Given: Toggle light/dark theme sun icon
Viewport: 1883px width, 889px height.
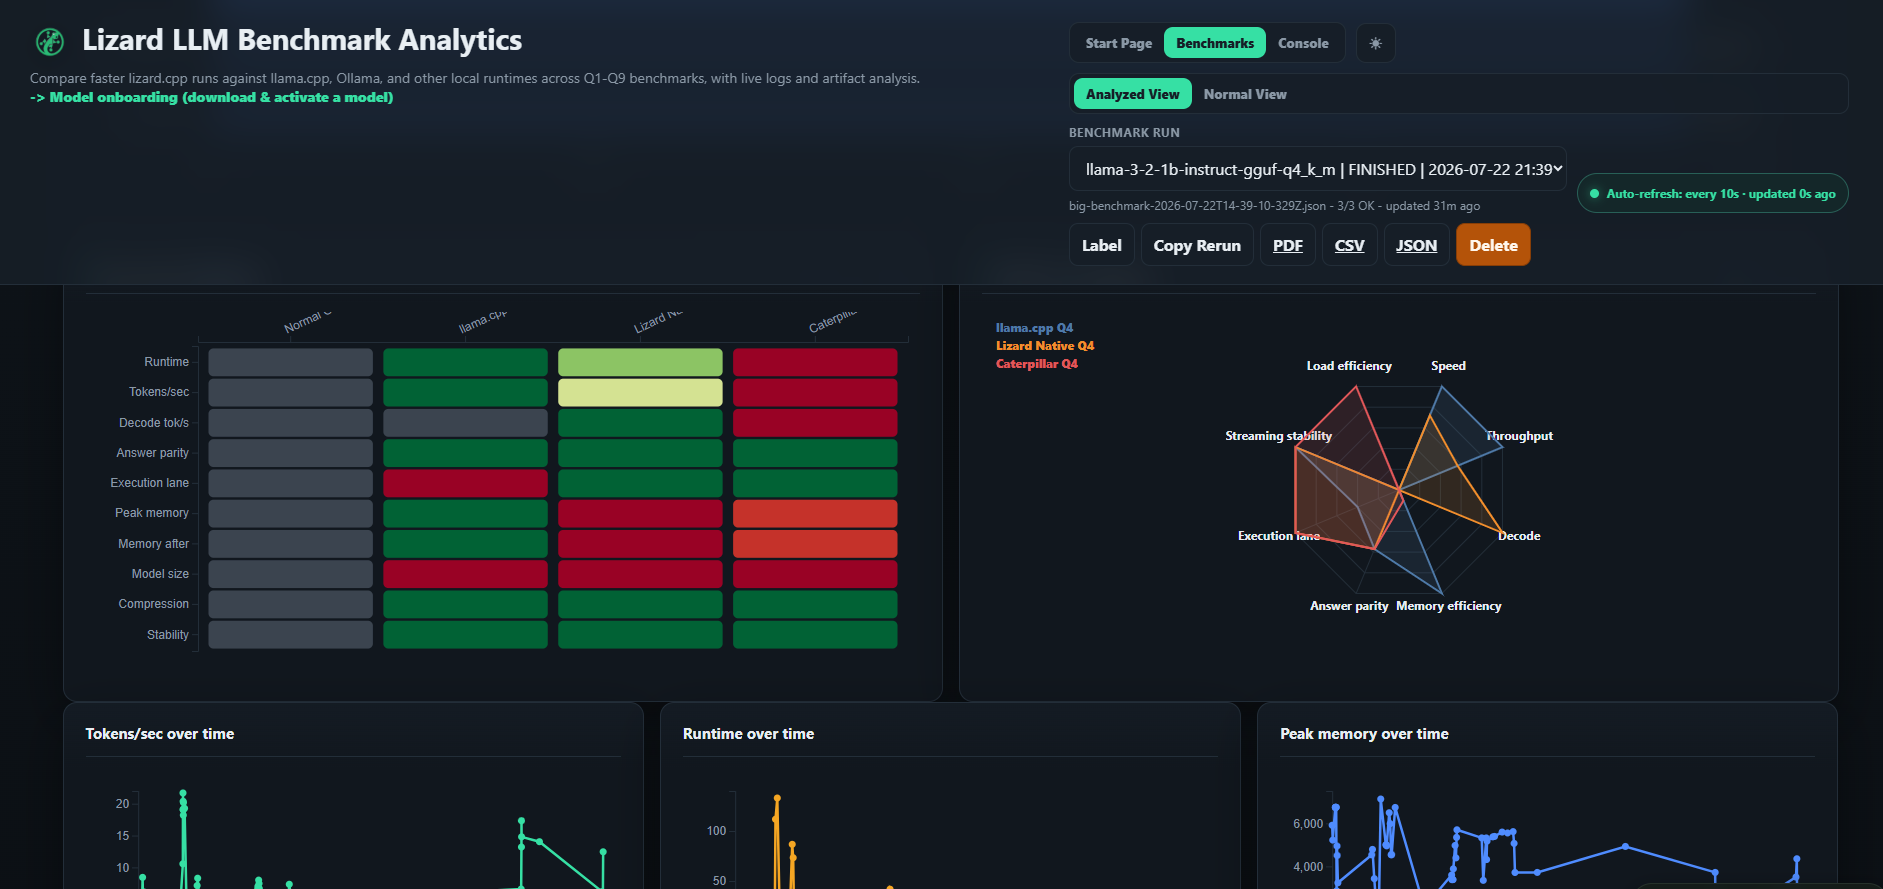Looking at the screenshot, I should point(1375,43).
